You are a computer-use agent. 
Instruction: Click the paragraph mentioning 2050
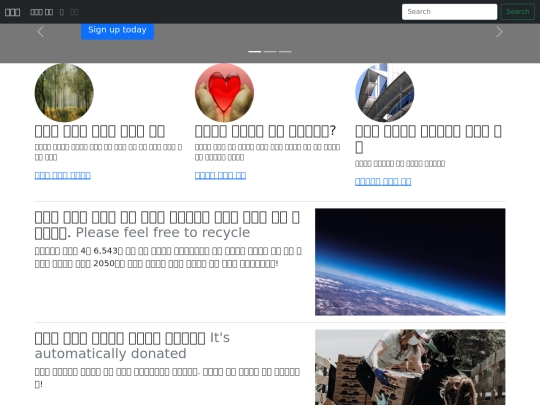[168, 257]
